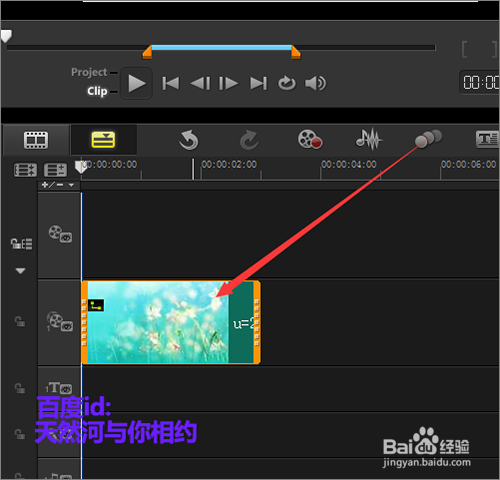Undo the last action
500x480 pixels.
click(189, 140)
